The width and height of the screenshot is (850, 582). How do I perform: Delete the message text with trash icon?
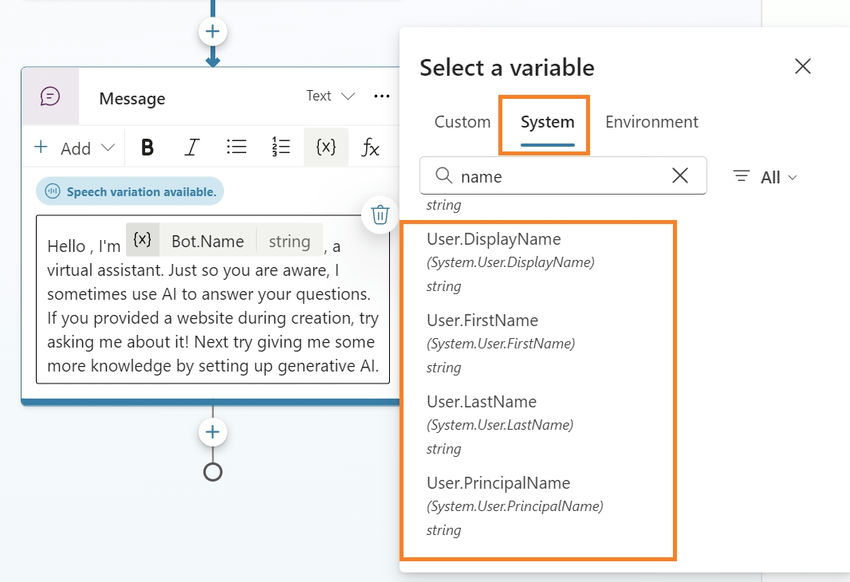(x=380, y=214)
